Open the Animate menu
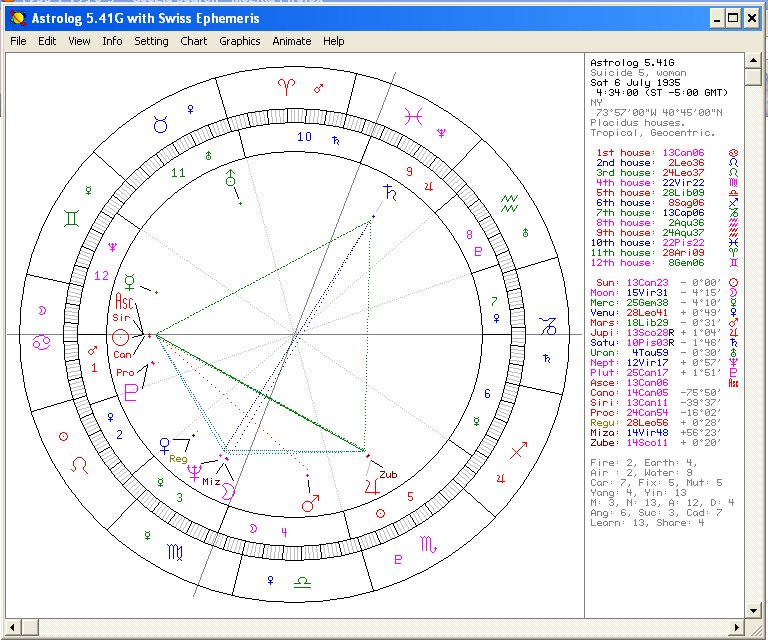 coord(292,41)
